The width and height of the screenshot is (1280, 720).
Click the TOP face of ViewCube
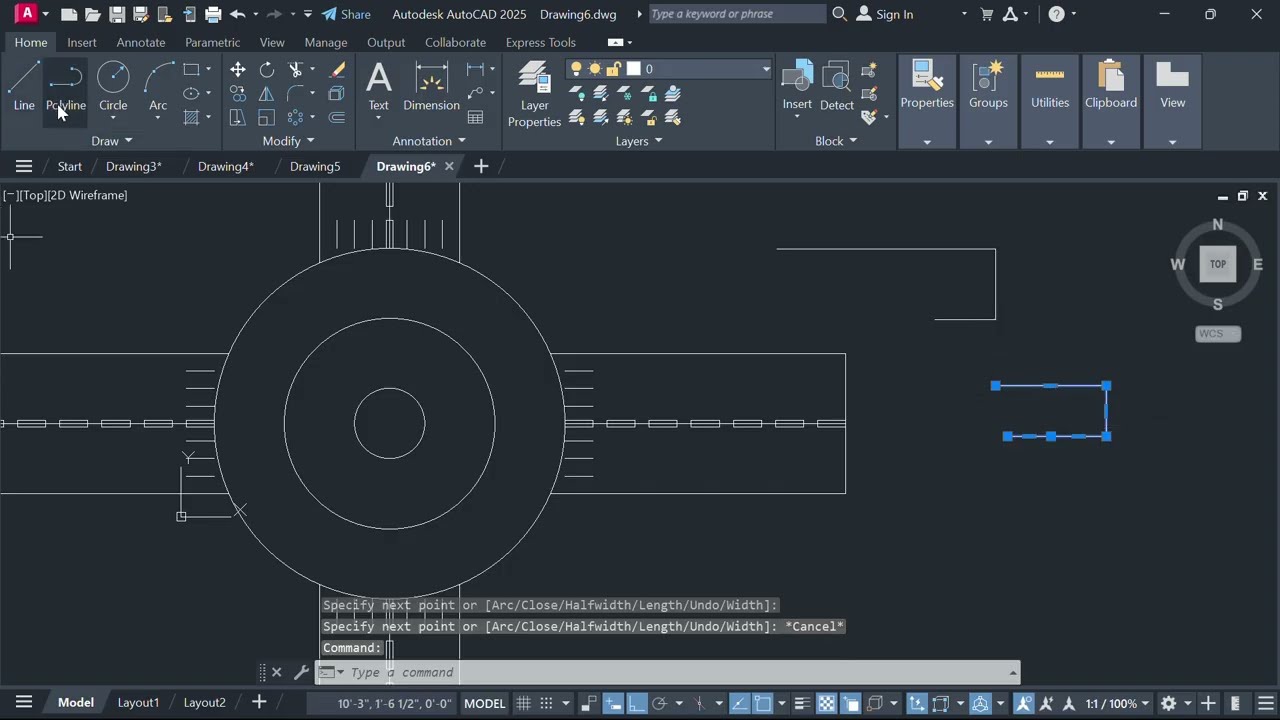[x=1217, y=264]
